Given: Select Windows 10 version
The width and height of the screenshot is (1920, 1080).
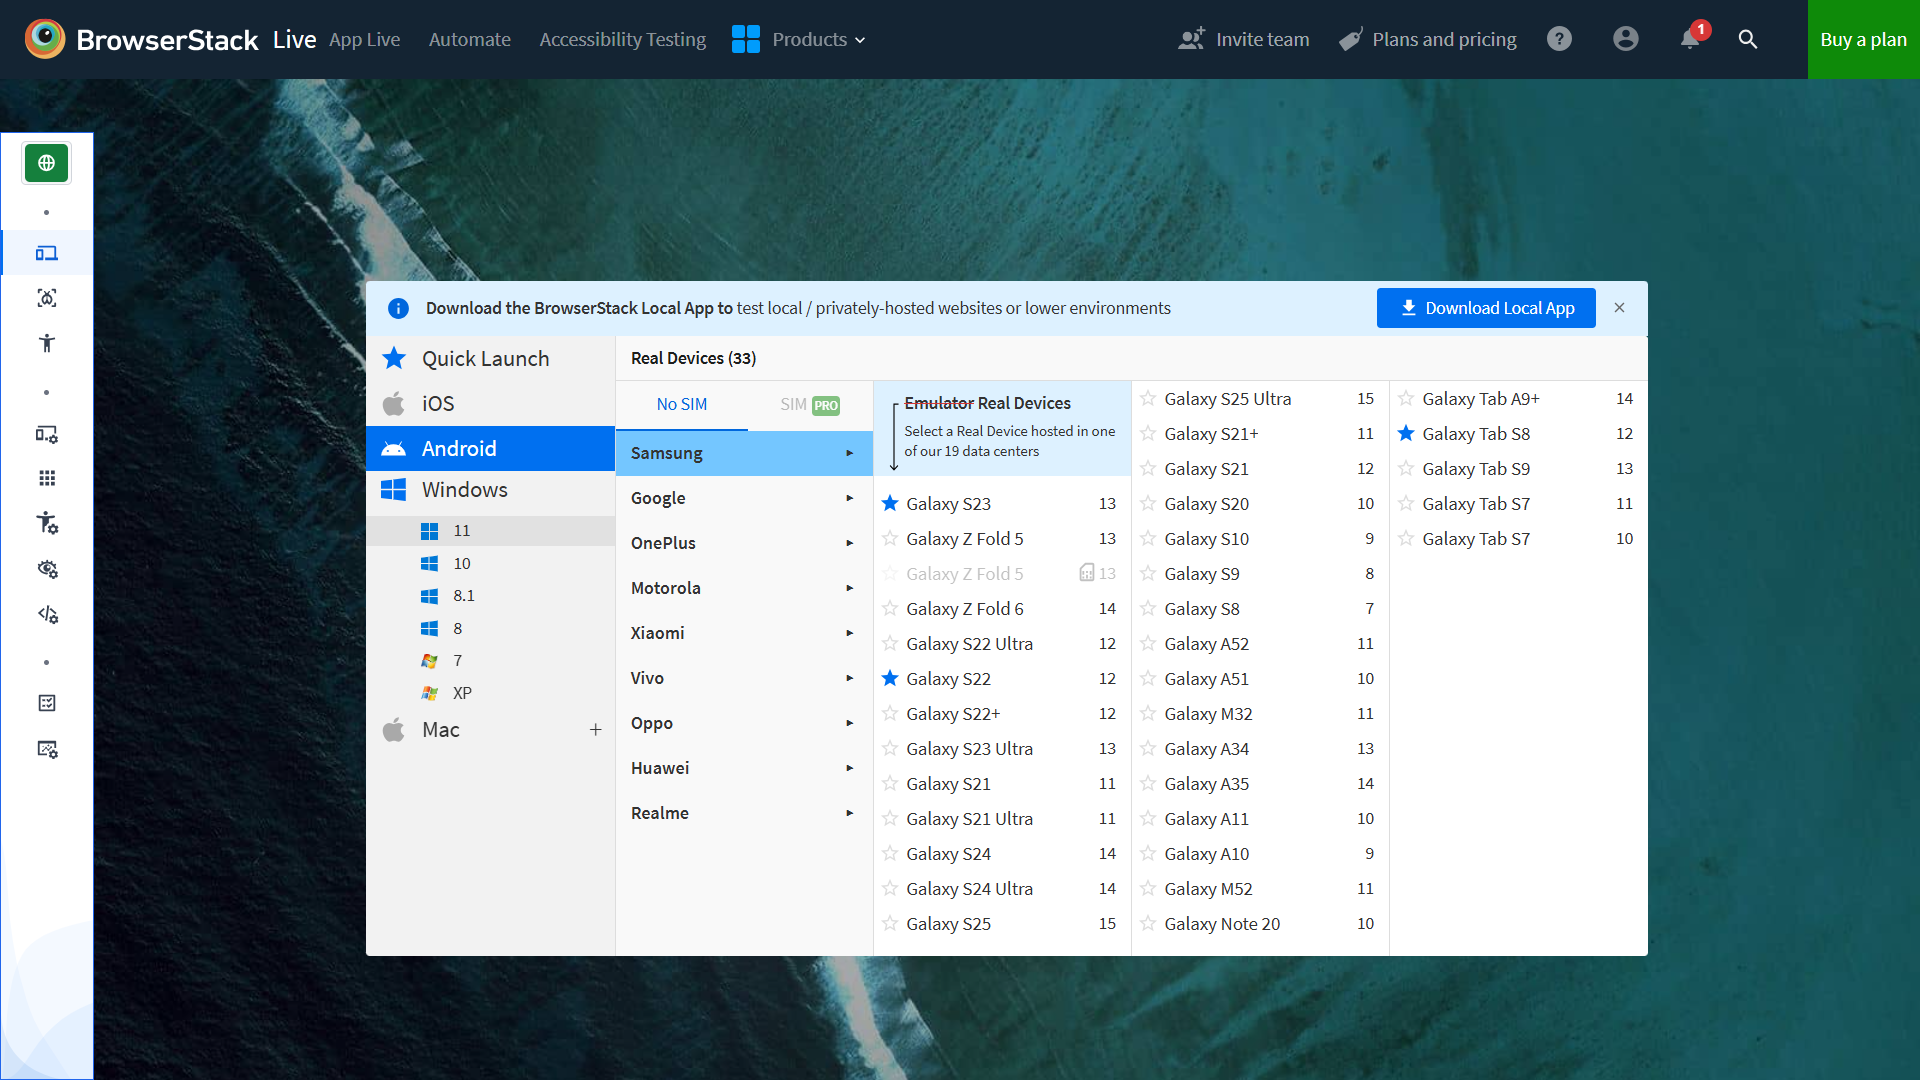Looking at the screenshot, I should coord(490,563).
